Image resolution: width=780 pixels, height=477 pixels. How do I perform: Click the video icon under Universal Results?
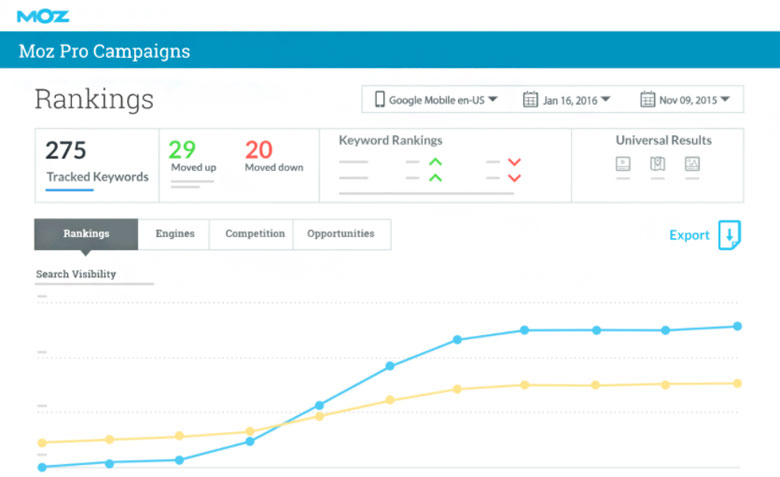tap(623, 164)
